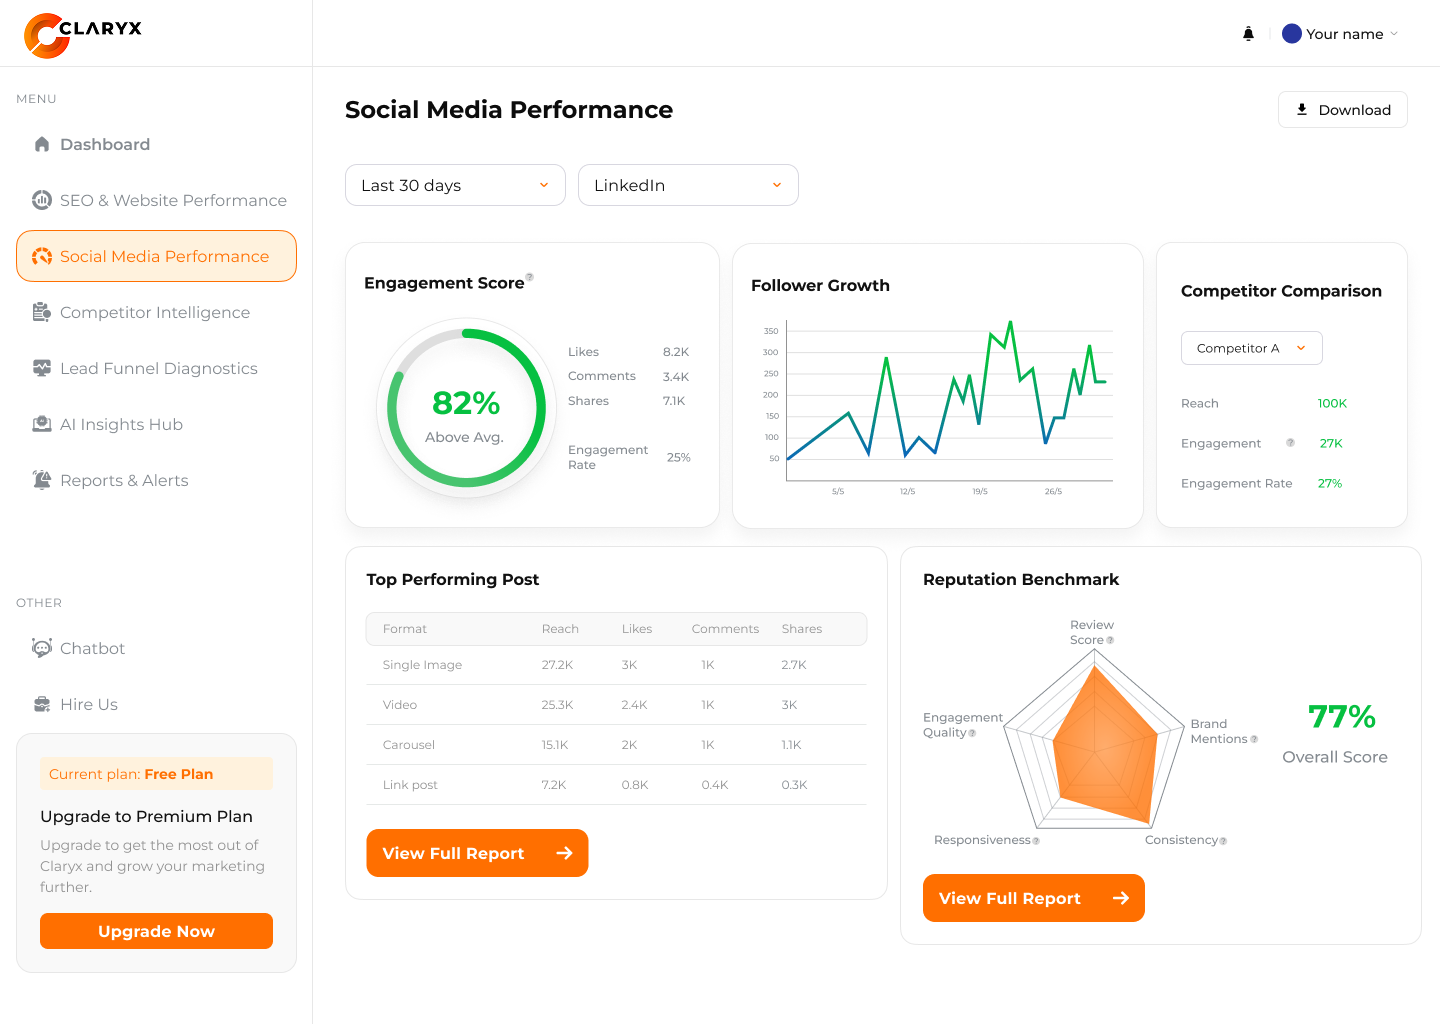This screenshot has width=1440, height=1024.
Task: Select the Hire Us briefcase icon
Action: click(x=42, y=704)
